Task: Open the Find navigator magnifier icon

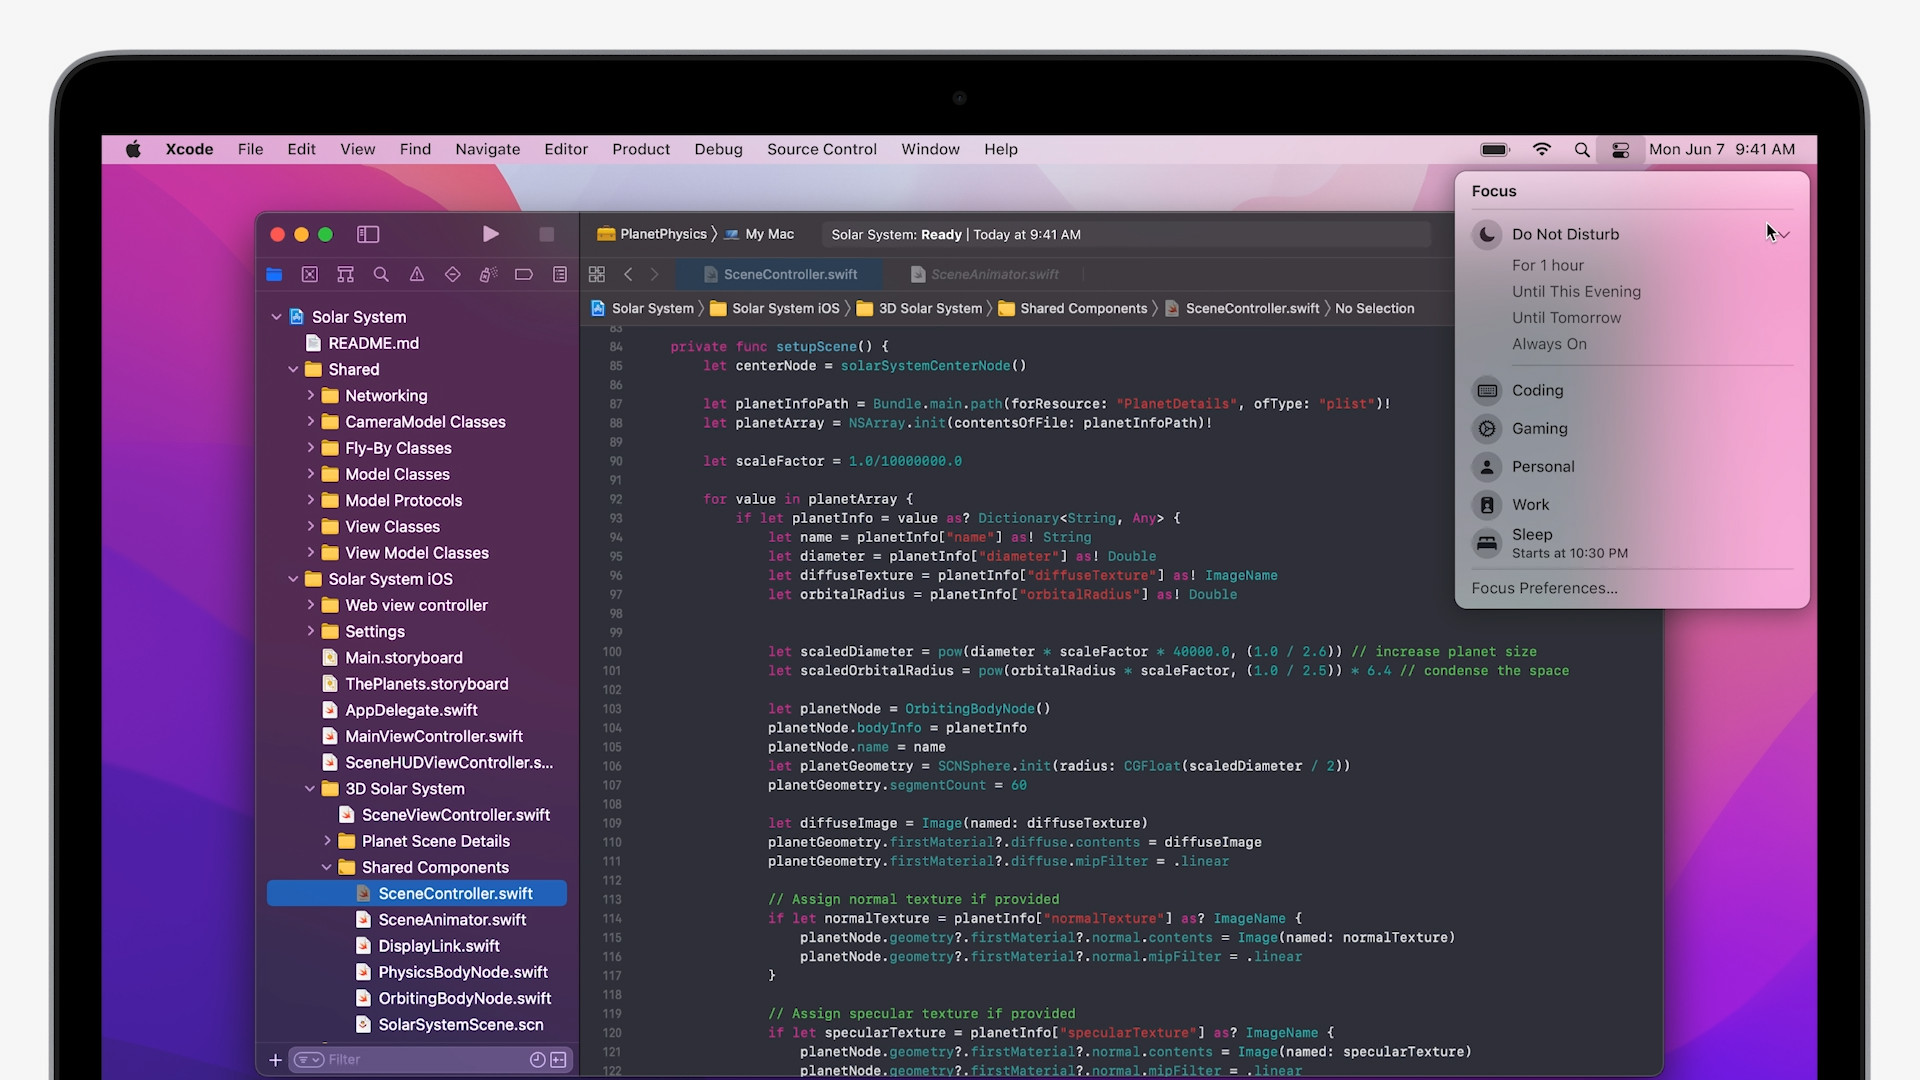Action: point(381,274)
